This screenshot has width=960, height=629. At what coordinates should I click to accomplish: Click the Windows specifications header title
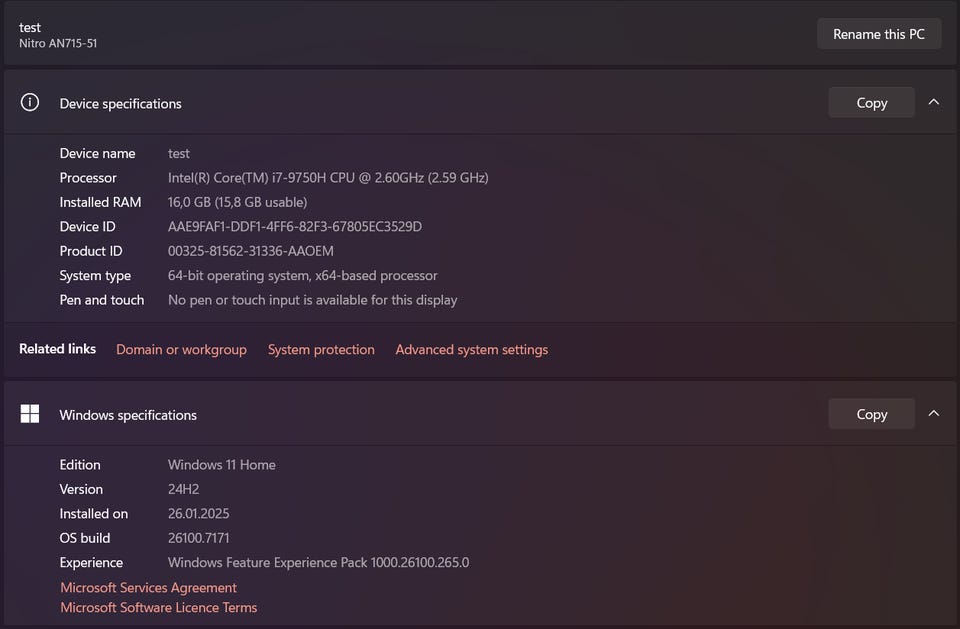pyautogui.click(x=128, y=415)
